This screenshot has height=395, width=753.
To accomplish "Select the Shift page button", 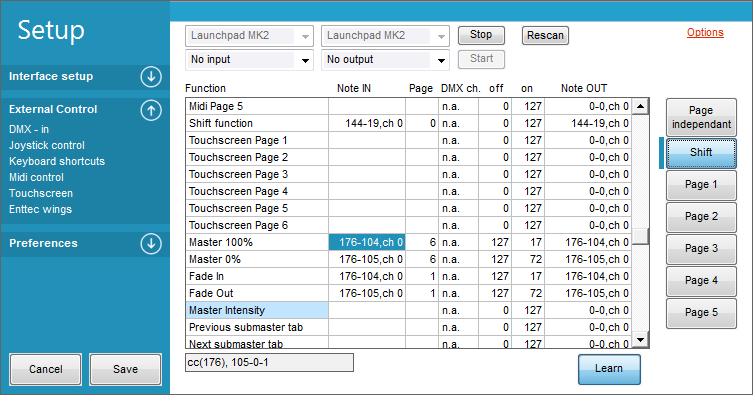I will coord(701,153).
